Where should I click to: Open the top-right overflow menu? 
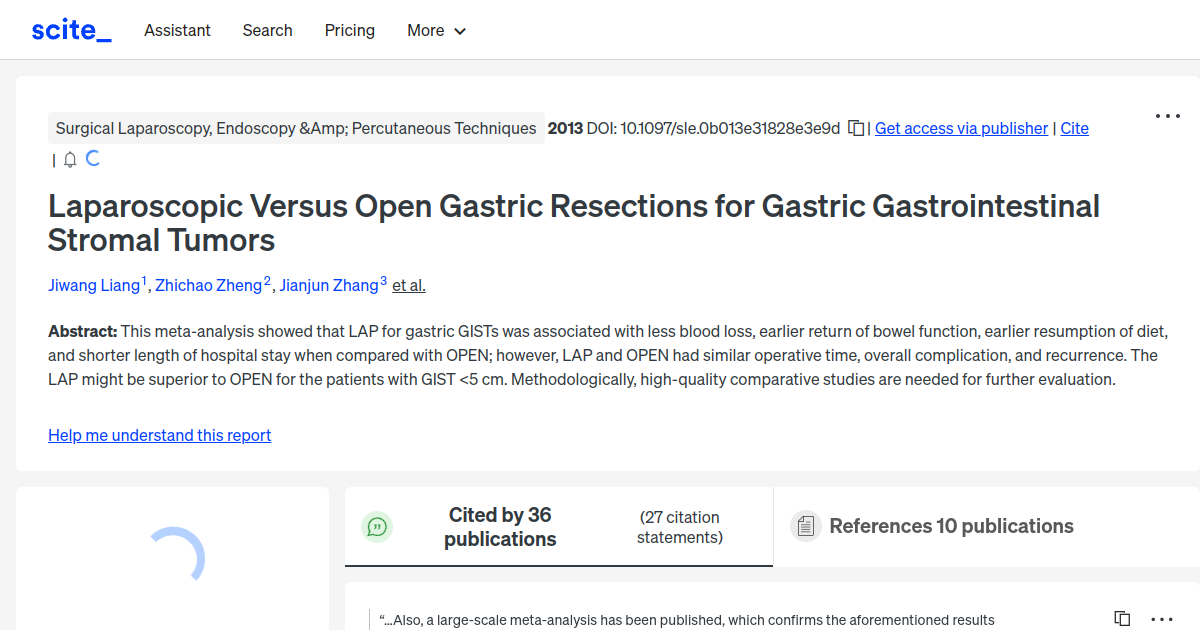(x=1167, y=116)
